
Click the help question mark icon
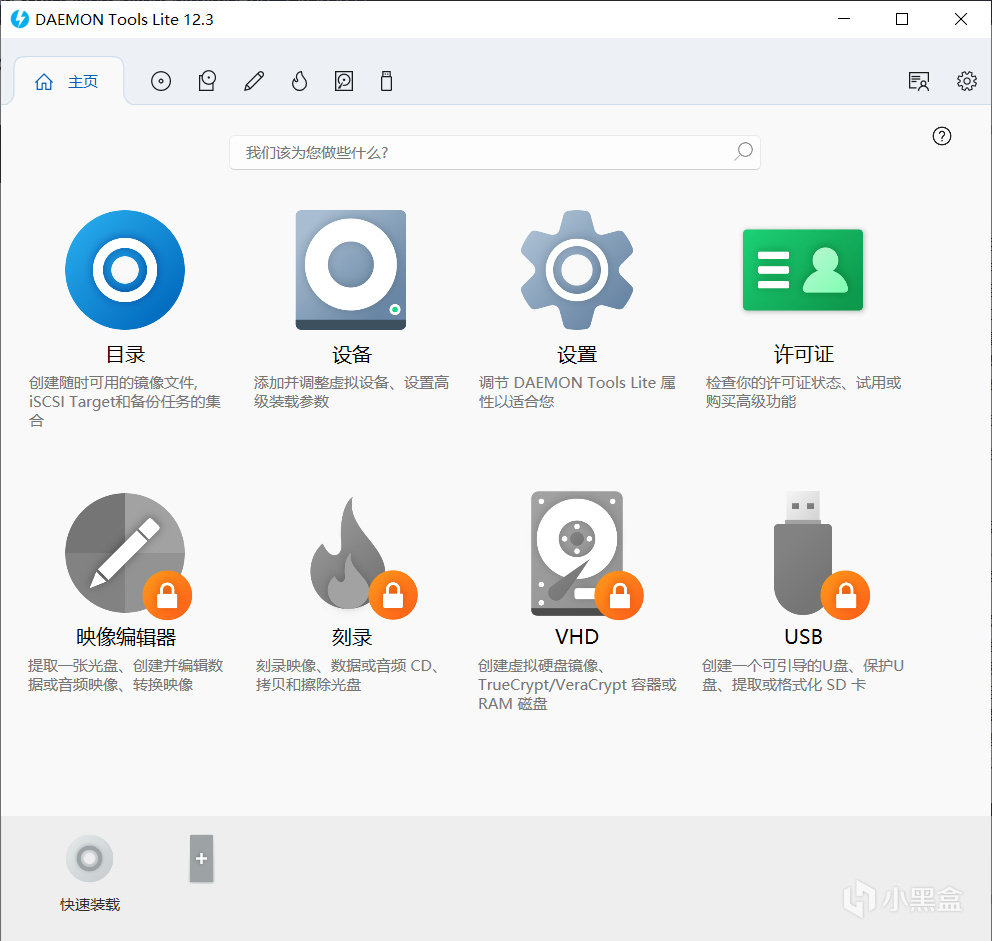click(x=941, y=136)
